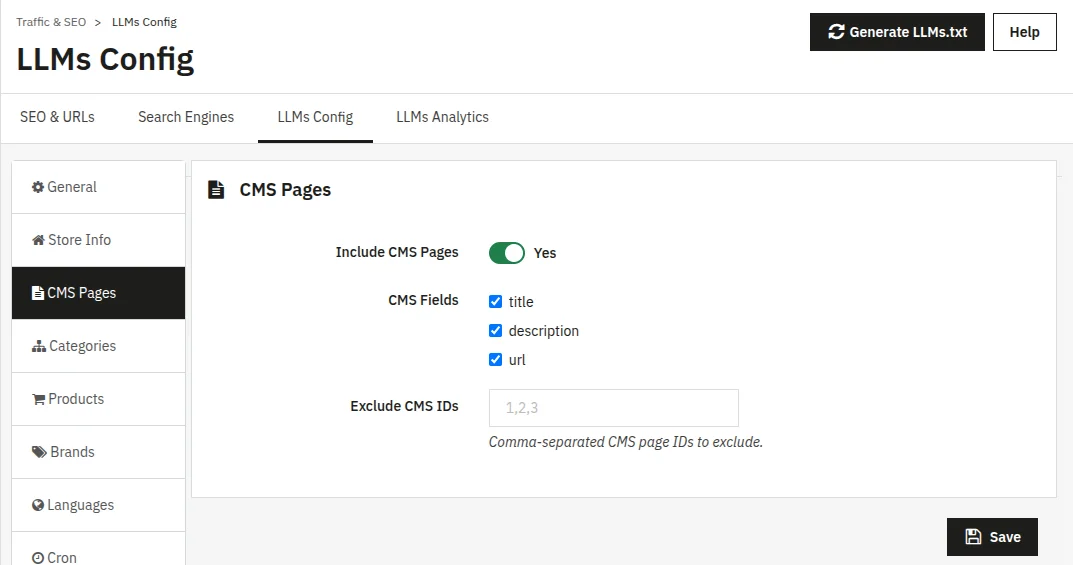Open the Store Info section

click(99, 240)
